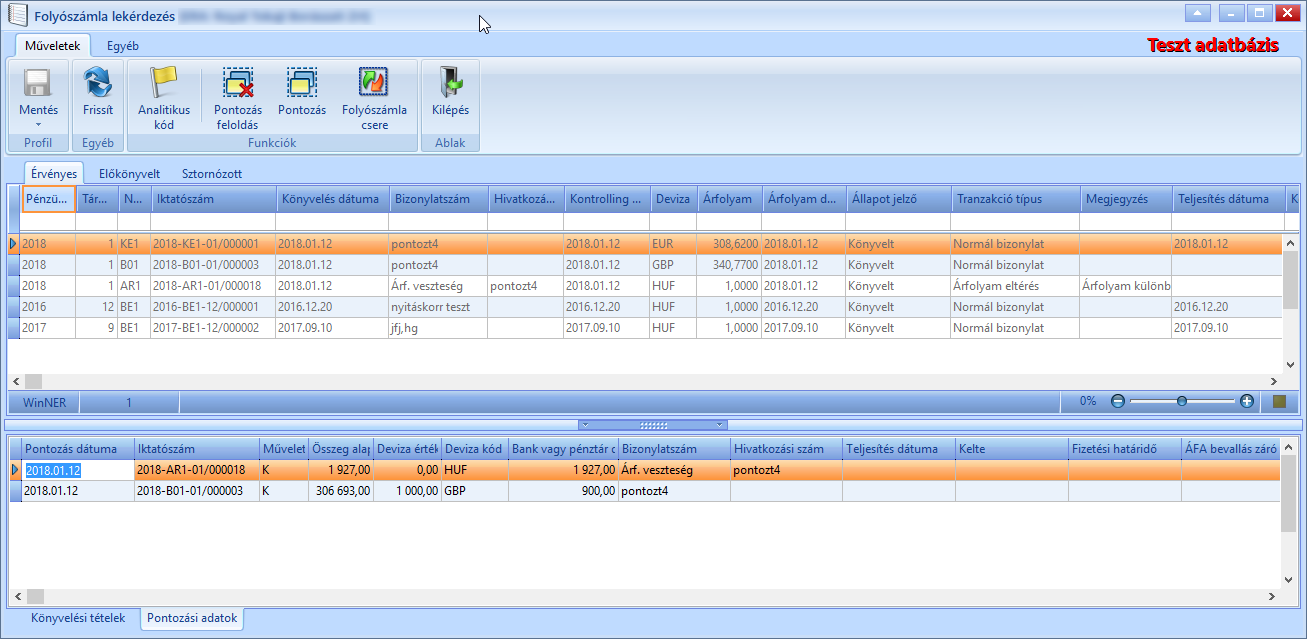Click the Mentés save icon
This screenshot has height=639, width=1307.
click(38, 82)
